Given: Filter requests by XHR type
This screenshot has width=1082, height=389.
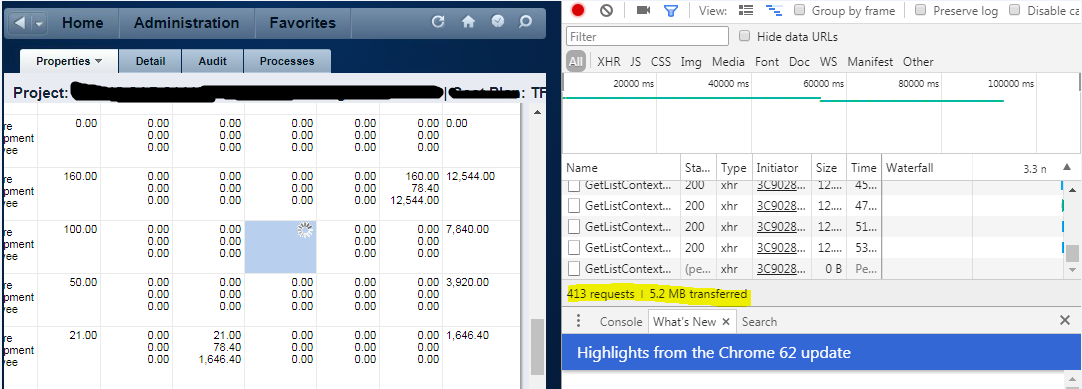Looking at the screenshot, I should pos(609,61).
